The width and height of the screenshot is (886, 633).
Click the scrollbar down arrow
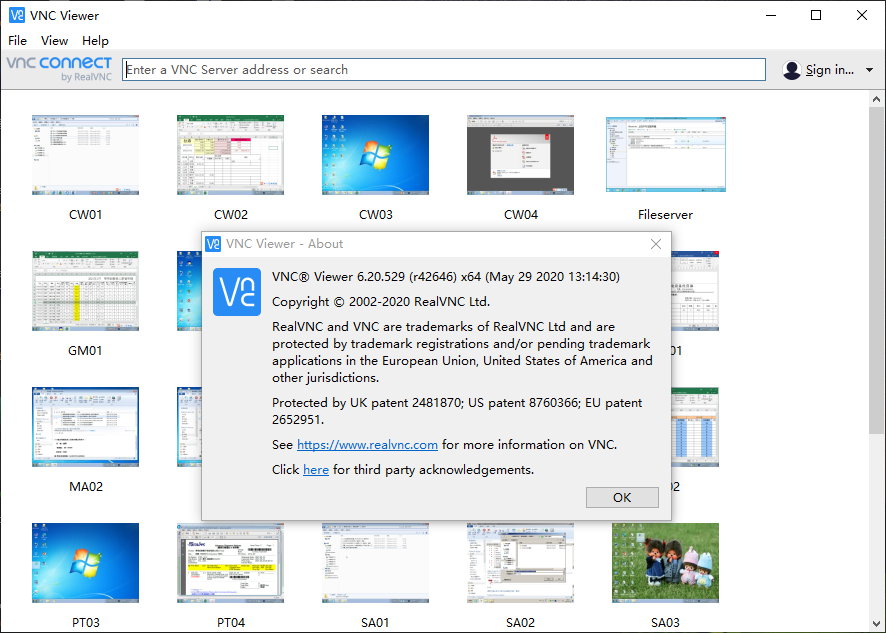(x=876, y=623)
